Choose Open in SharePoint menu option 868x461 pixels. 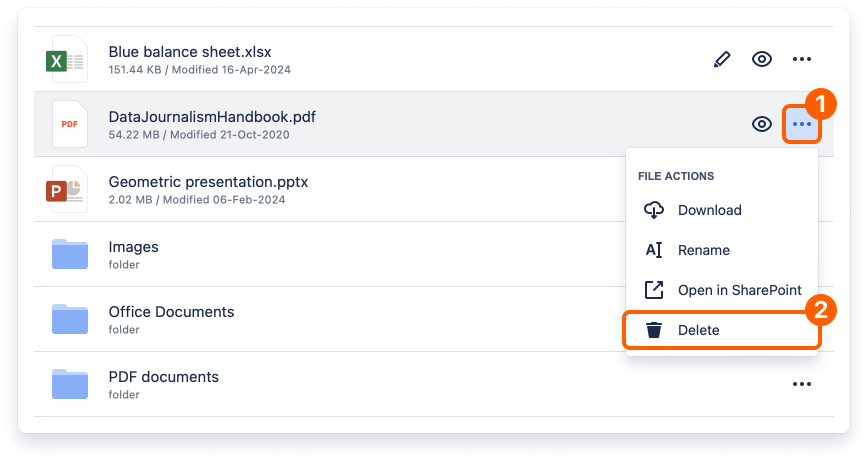pyautogui.click(x=739, y=290)
